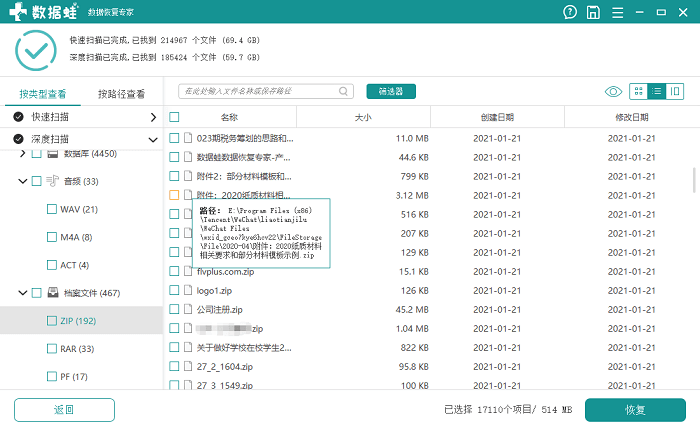Viewport: 700px width, 437px height.
Task: Tick the ZIP (192) checkbox
Action: tap(52, 320)
